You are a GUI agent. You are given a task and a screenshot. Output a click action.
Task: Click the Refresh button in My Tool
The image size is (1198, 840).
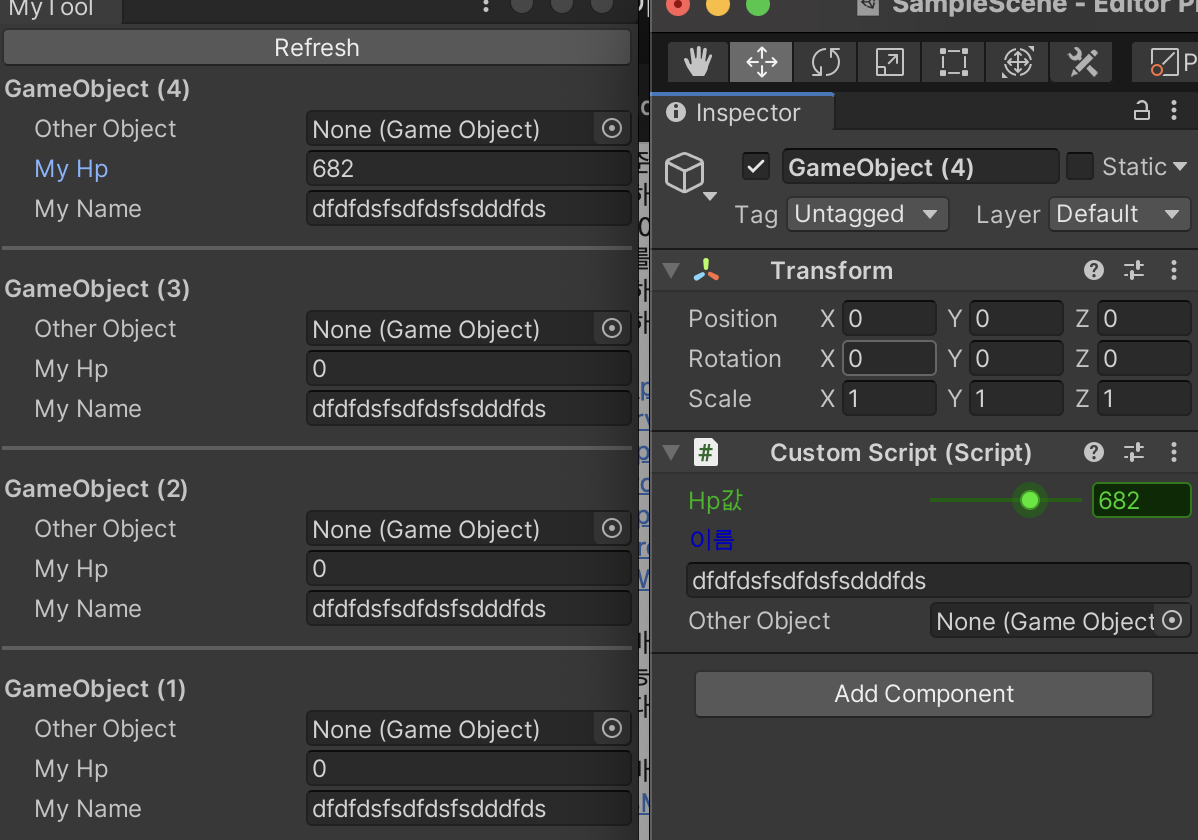[x=316, y=47]
